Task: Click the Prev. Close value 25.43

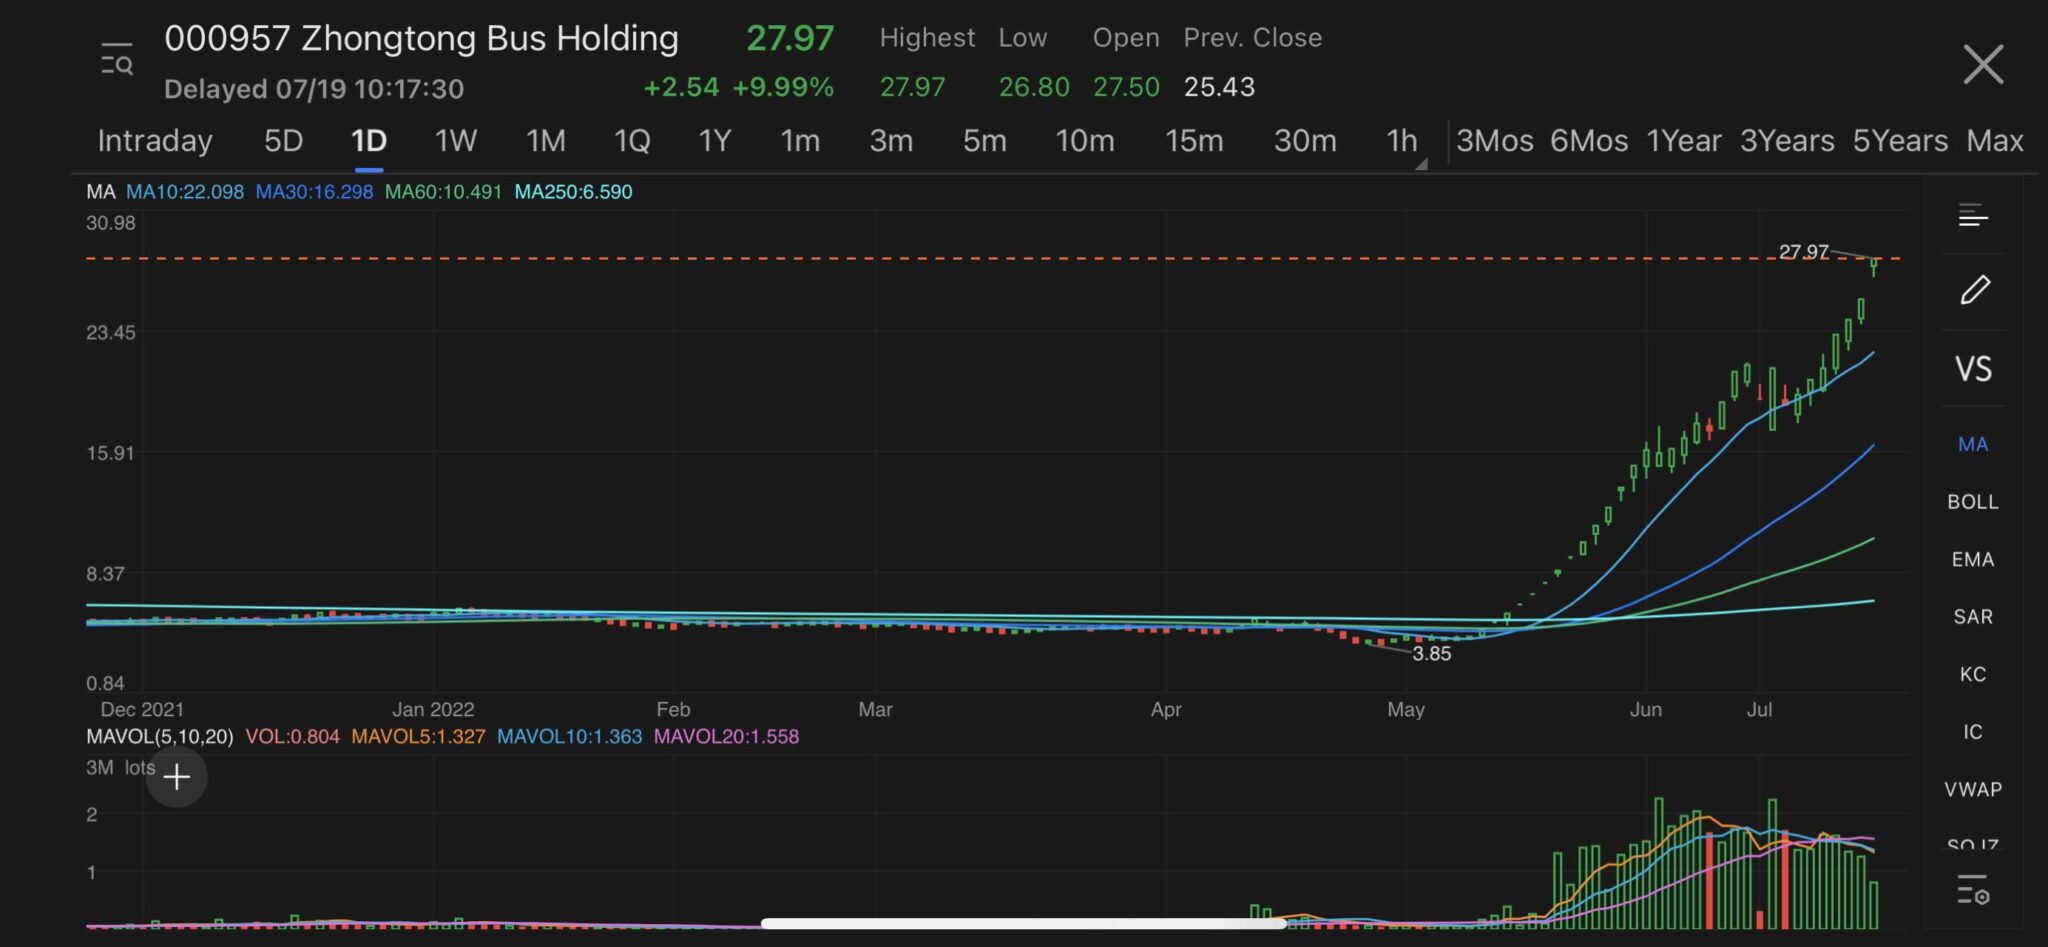Action: click(1219, 87)
